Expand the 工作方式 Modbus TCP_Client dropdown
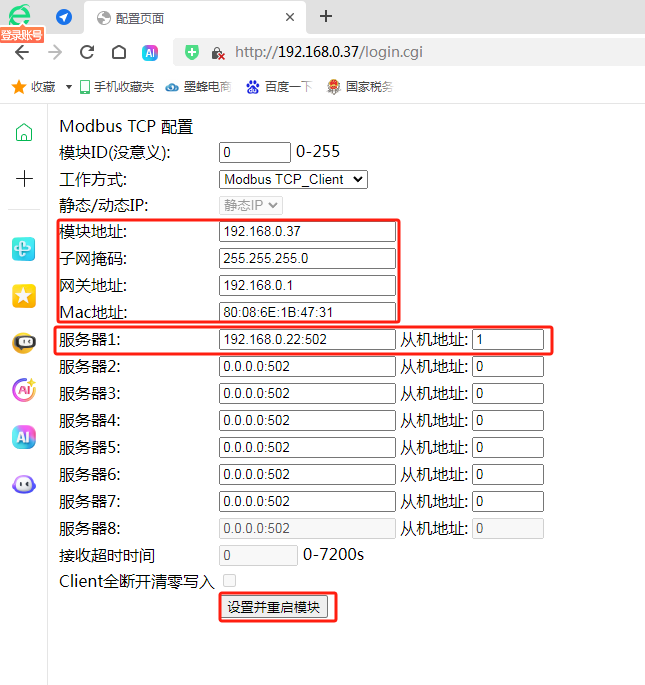This screenshot has height=685, width=645. click(293, 180)
